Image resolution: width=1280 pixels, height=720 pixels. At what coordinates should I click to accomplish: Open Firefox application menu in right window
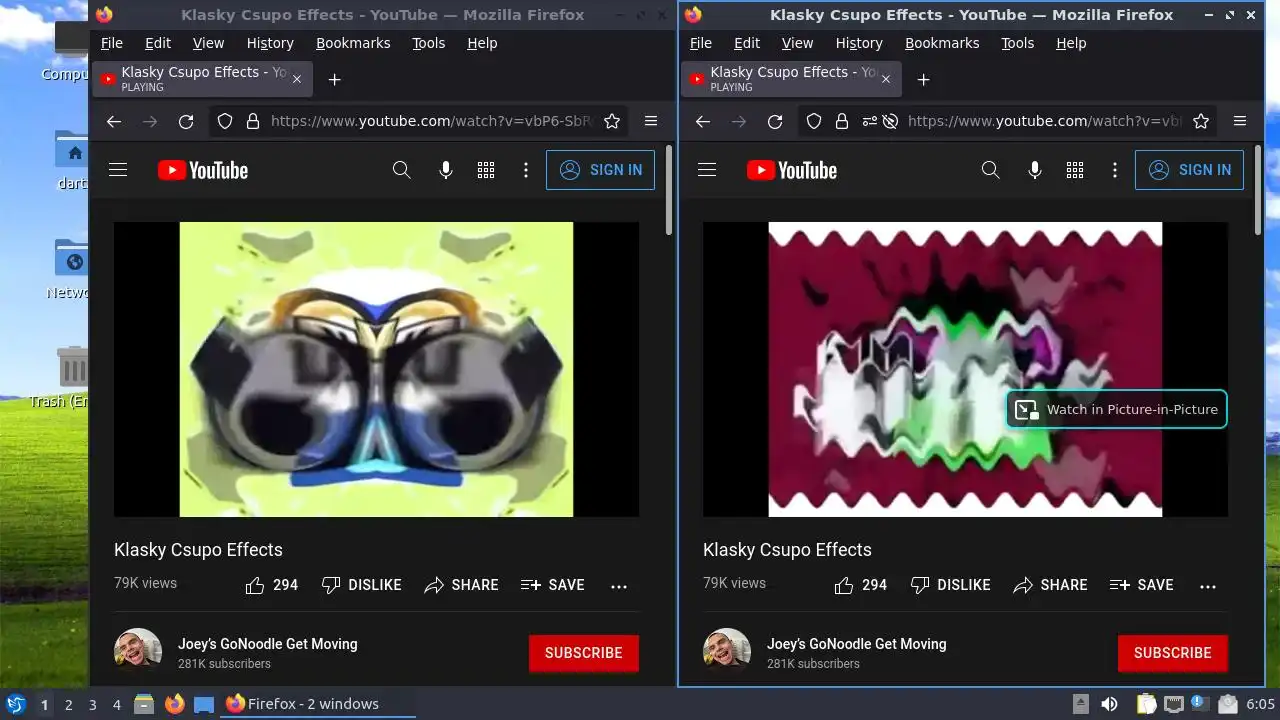[x=1240, y=121]
